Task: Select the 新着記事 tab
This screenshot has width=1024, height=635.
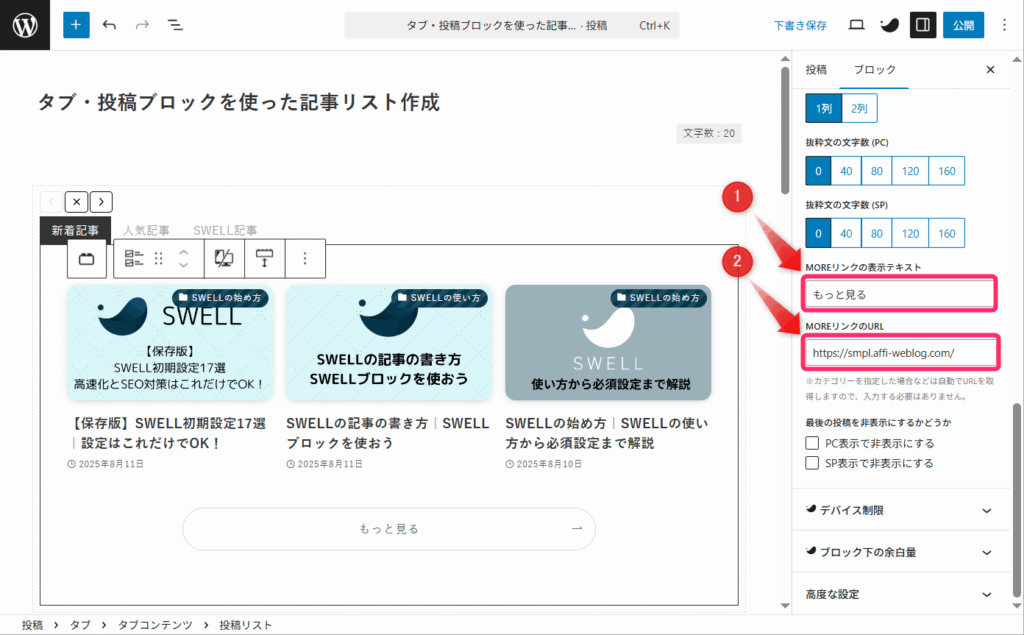Action: coord(75,231)
